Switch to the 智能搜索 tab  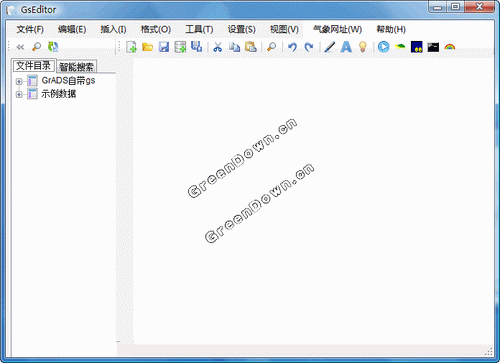click(77, 67)
